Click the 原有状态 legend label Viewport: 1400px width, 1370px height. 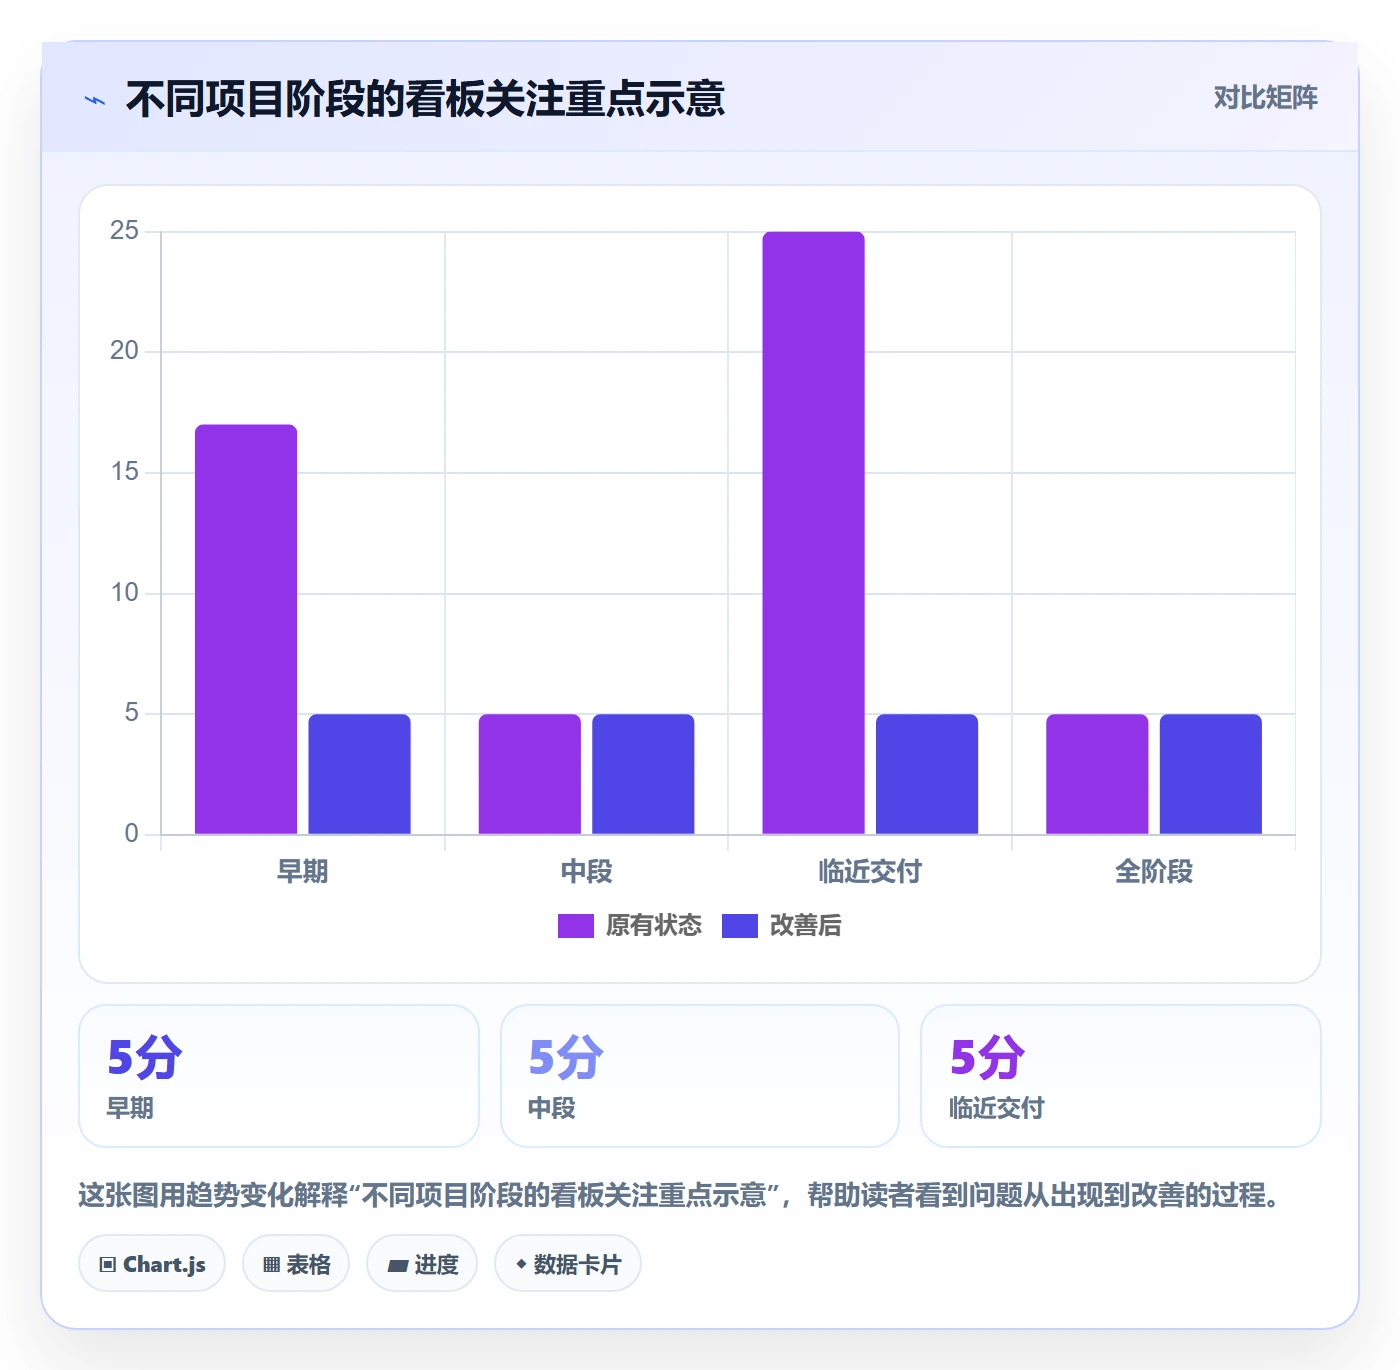653,926
